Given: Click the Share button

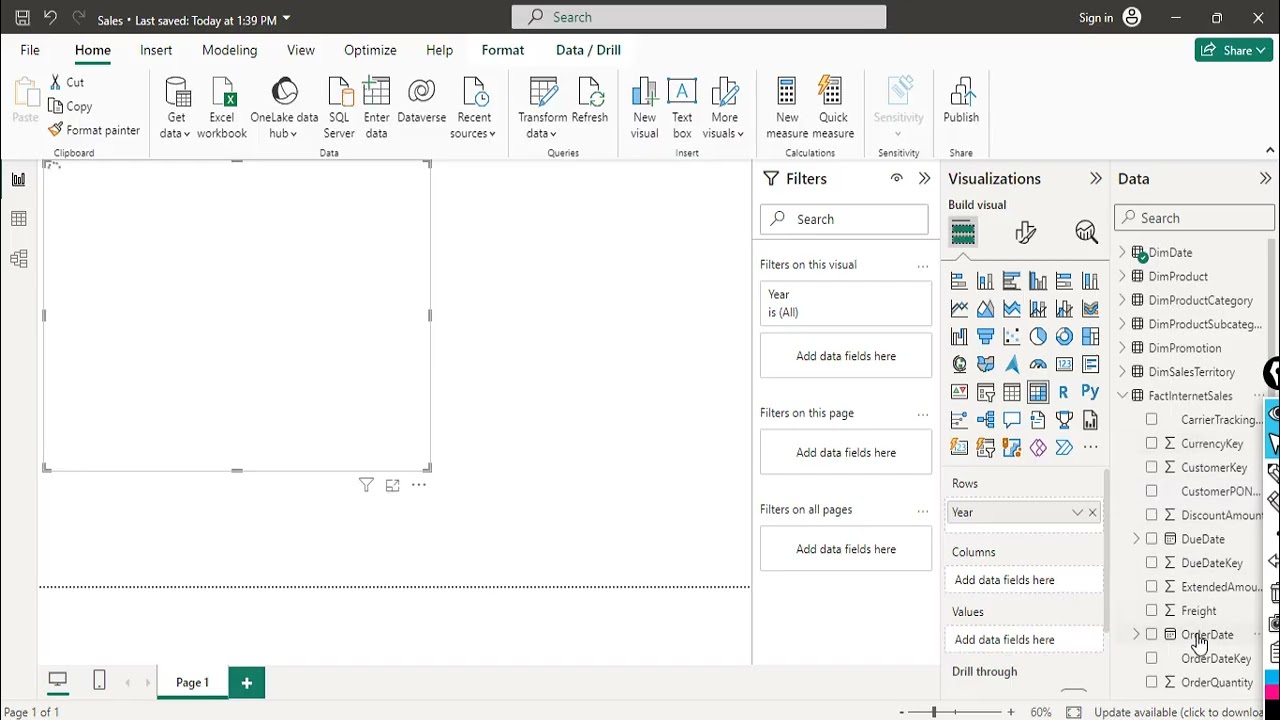Looking at the screenshot, I should 1234,50.
